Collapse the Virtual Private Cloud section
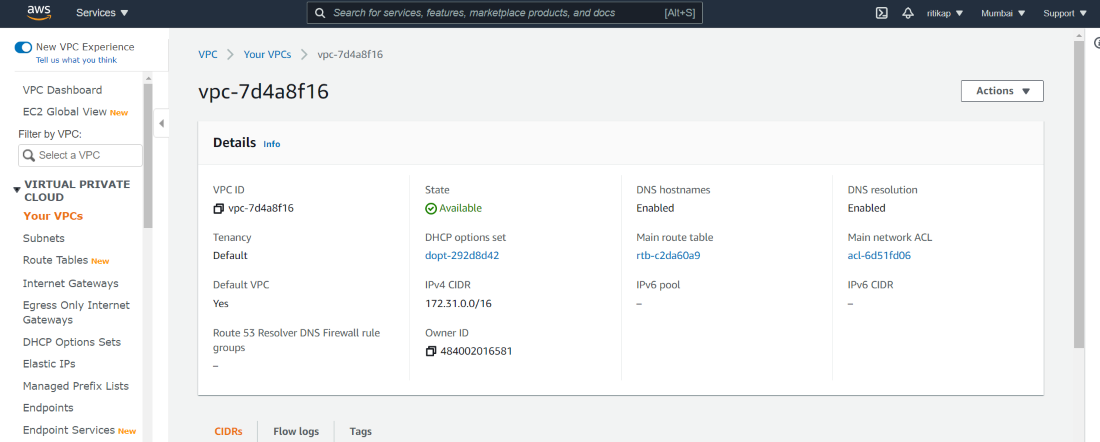This screenshot has height=442, width=1100. 17,190
